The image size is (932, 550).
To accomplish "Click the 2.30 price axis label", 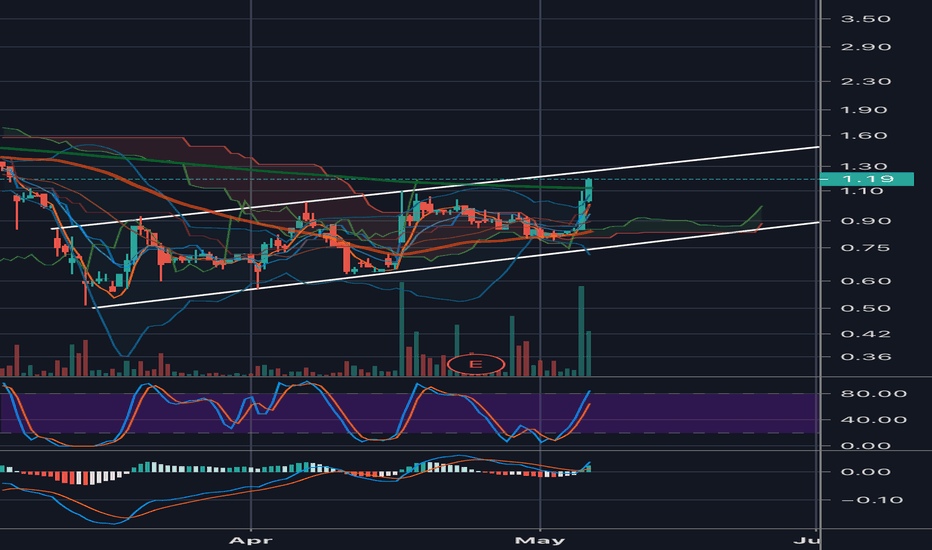I will coord(866,81).
